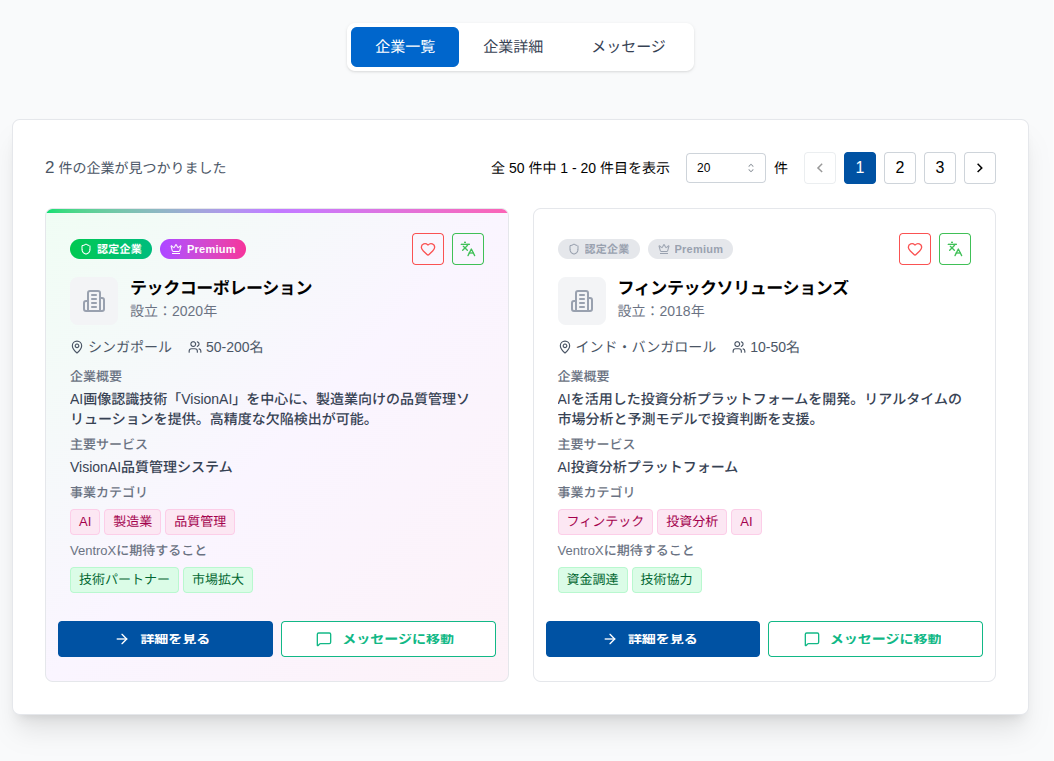Screen dimensions: 1054x761
Task: Favorite テックコーポレーション with heart icon
Action: point(428,249)
